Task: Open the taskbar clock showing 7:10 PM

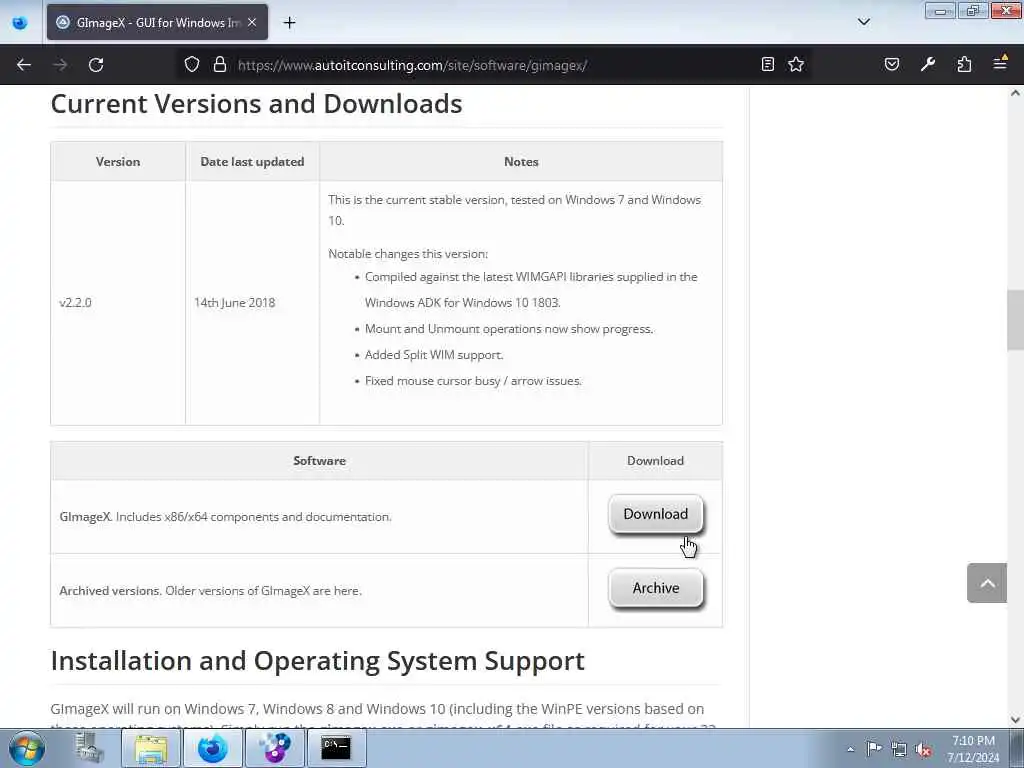Action: coord(973,749)
